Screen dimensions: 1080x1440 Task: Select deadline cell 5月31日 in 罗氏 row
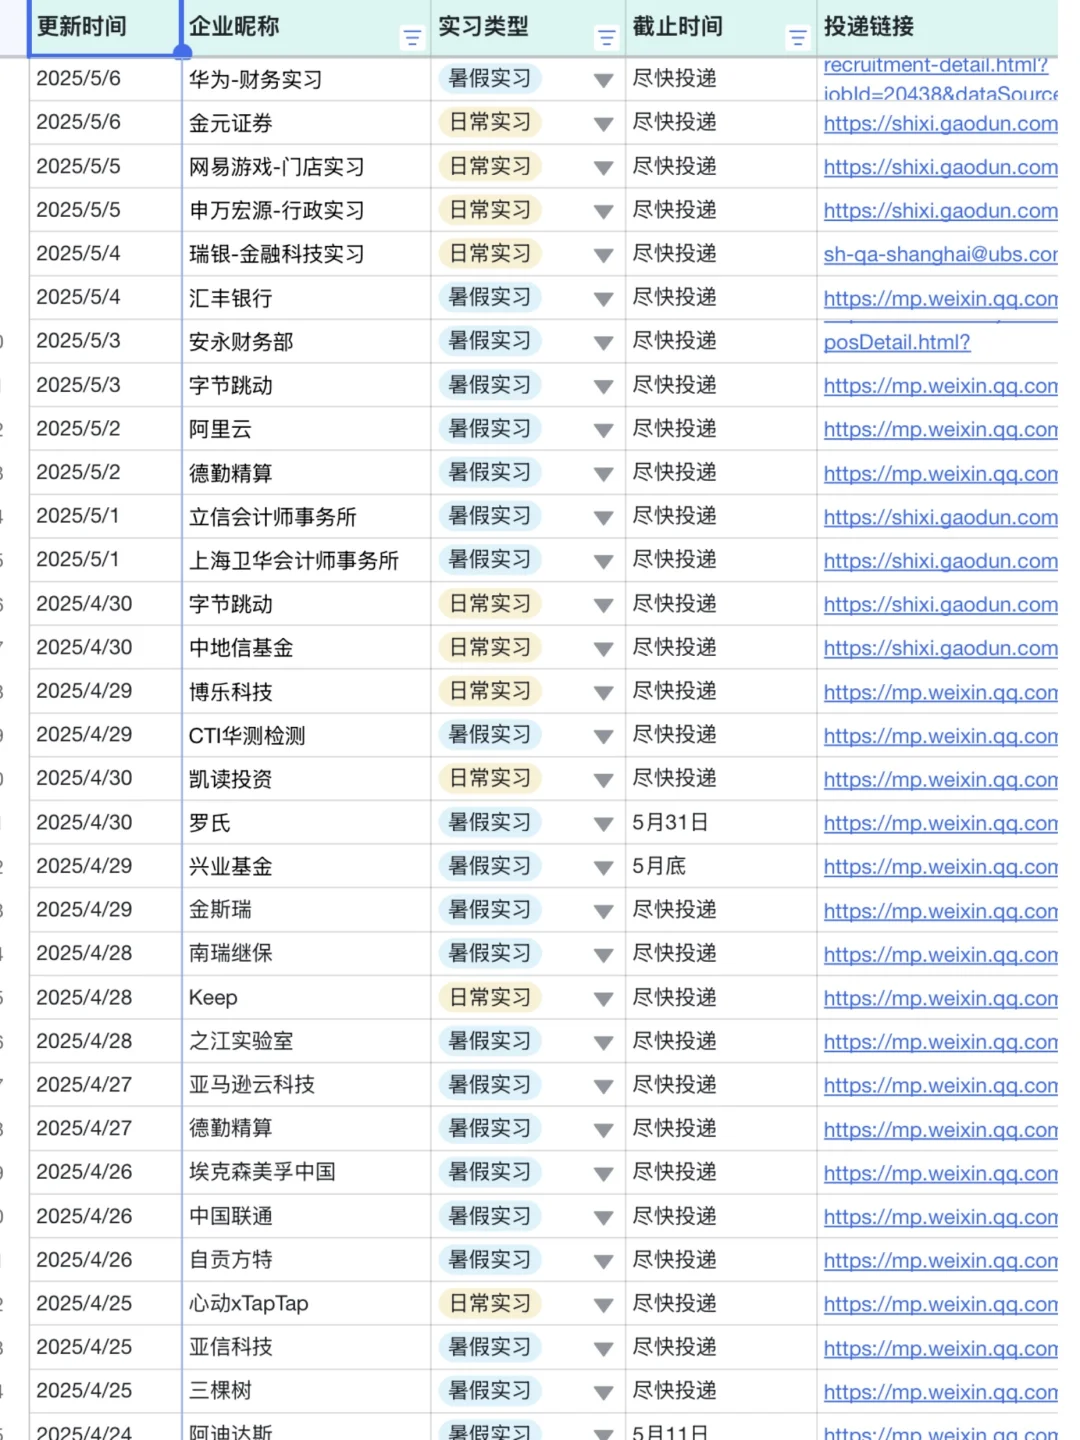click(x=721, y=822)
